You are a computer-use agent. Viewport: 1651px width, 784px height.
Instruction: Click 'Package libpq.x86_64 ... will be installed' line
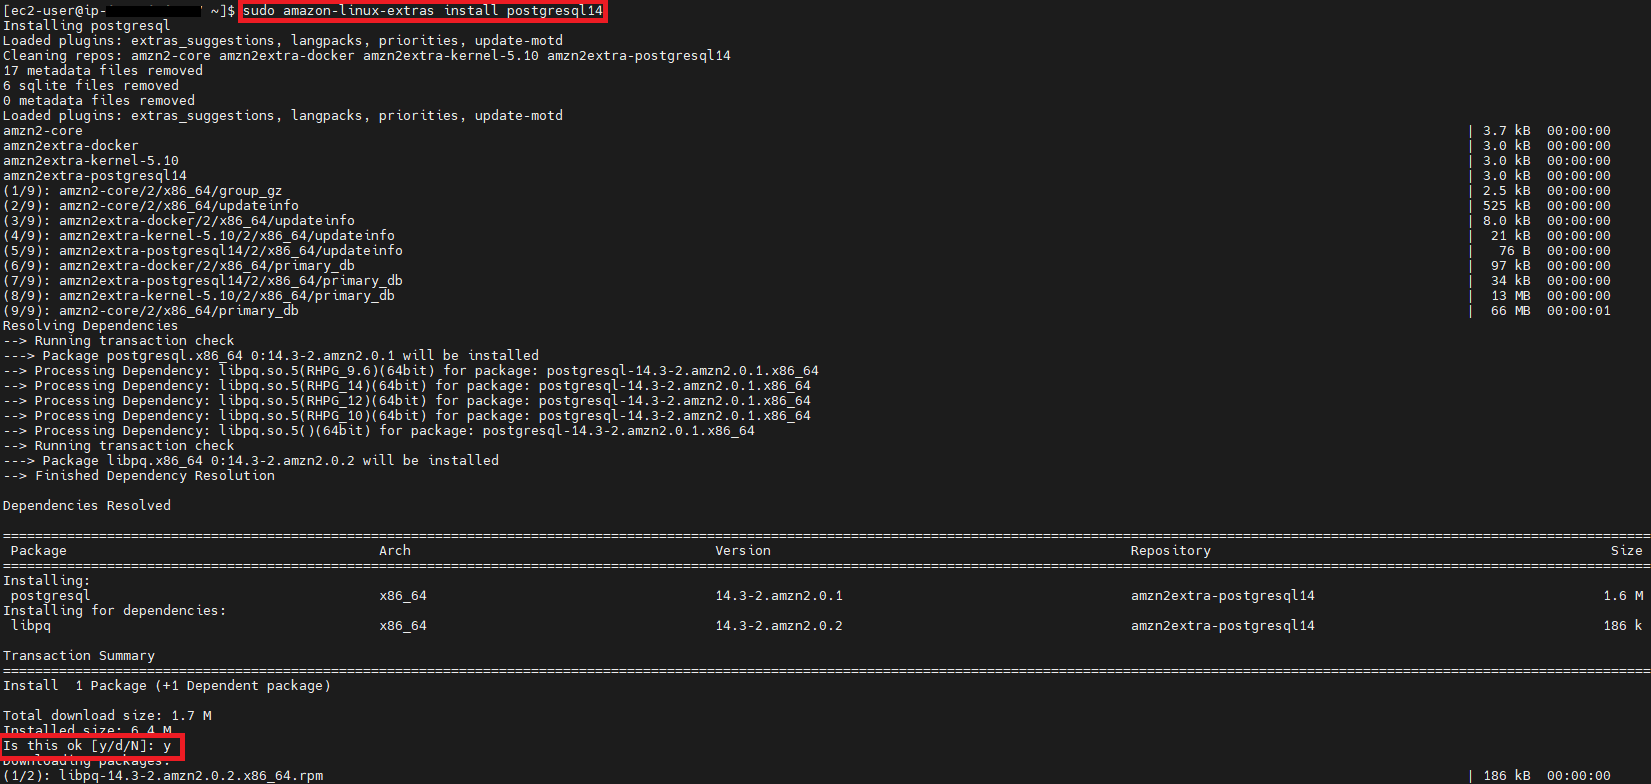(251, 461)
